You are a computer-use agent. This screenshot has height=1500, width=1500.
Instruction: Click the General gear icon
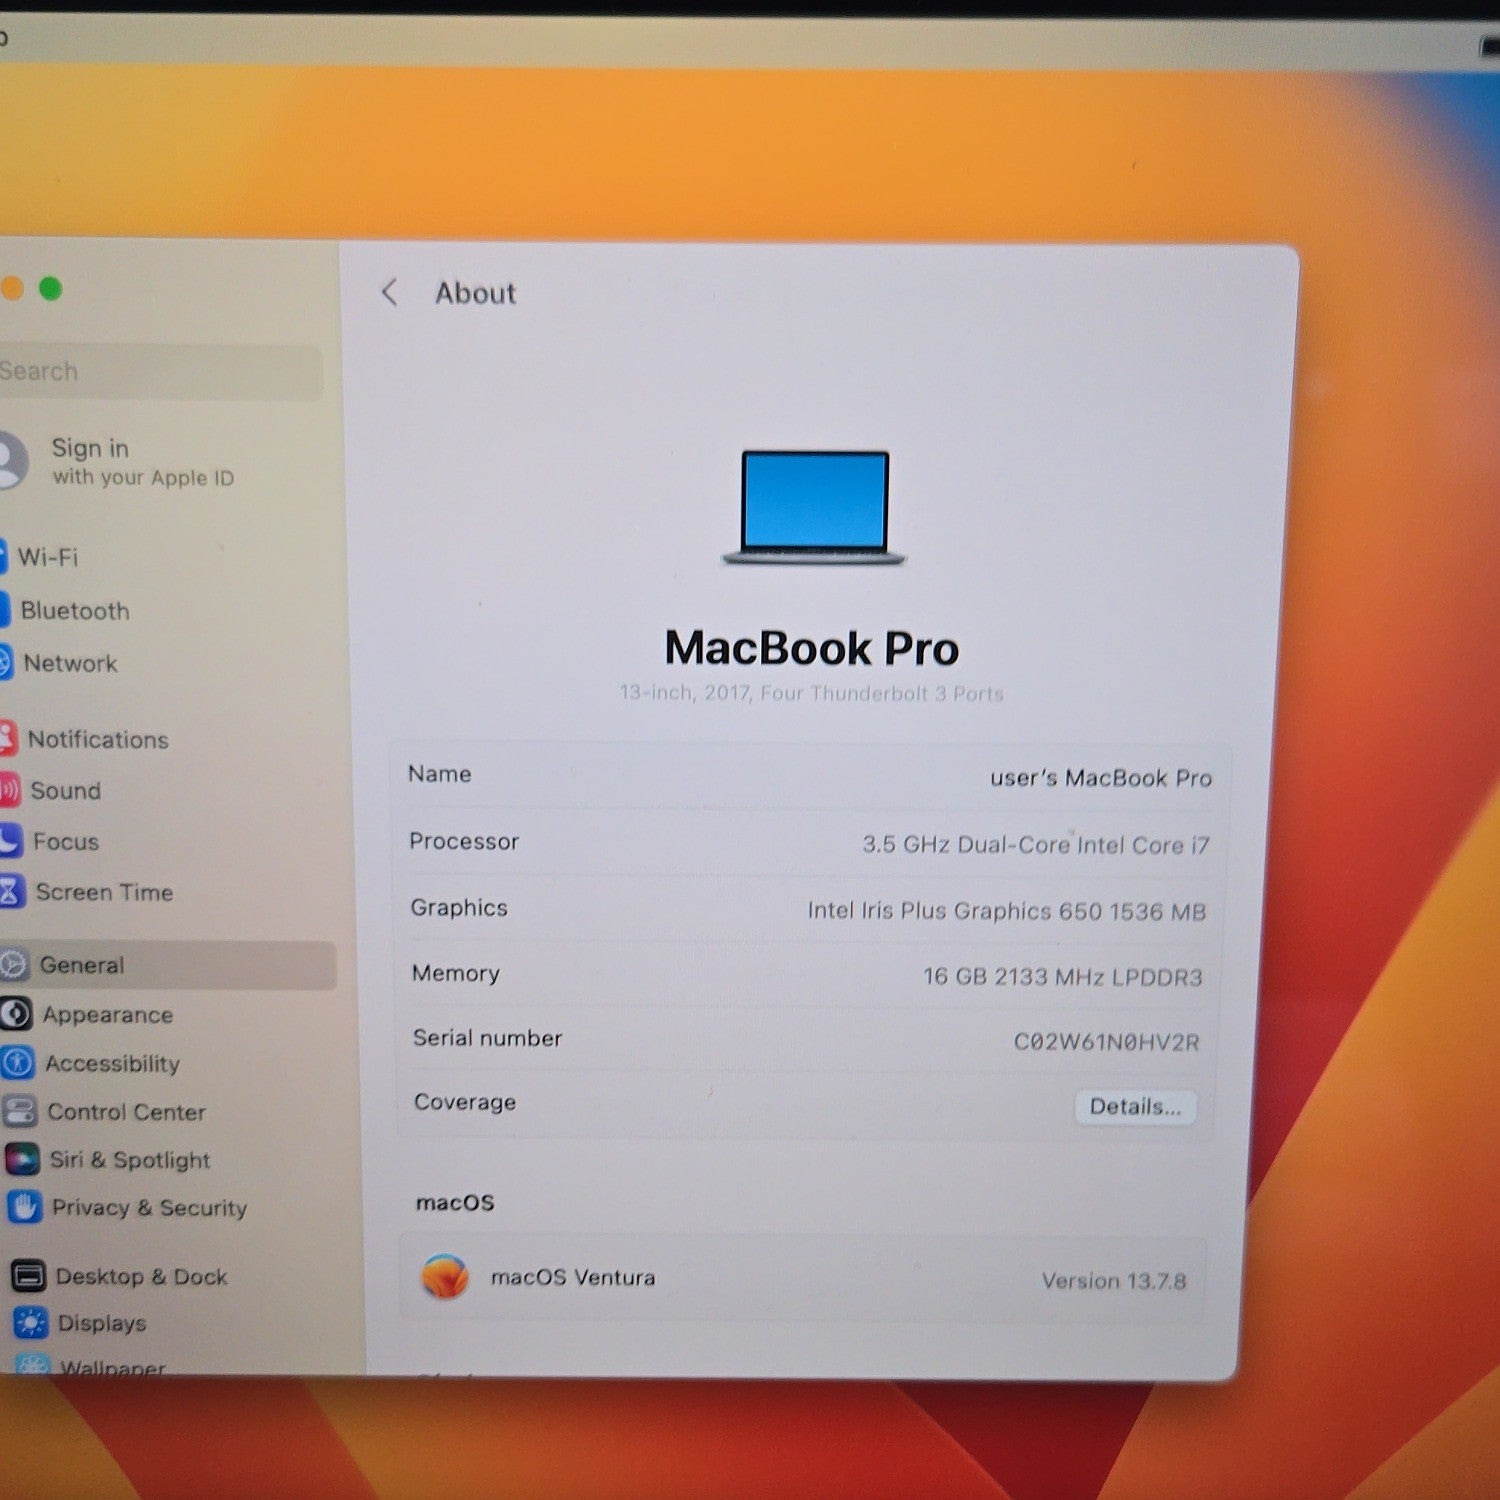[14, 965]
